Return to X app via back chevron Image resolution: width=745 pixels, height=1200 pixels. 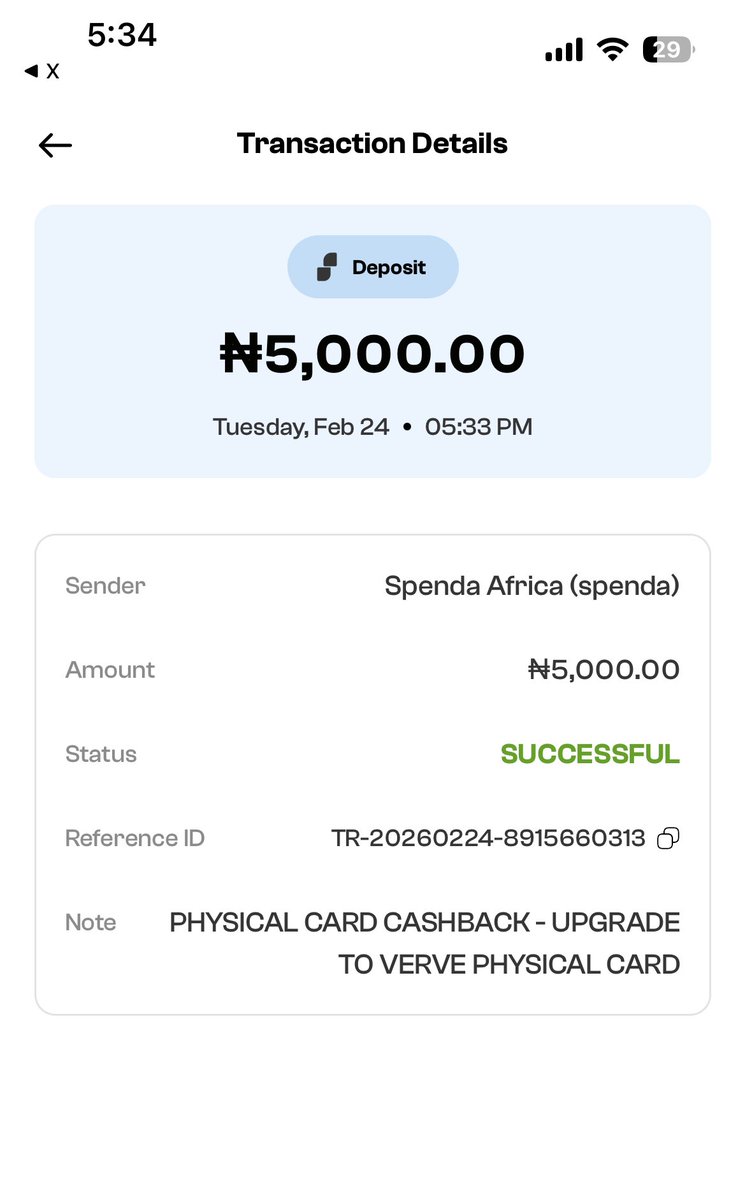pyautogui.click(x=41, y=71)
